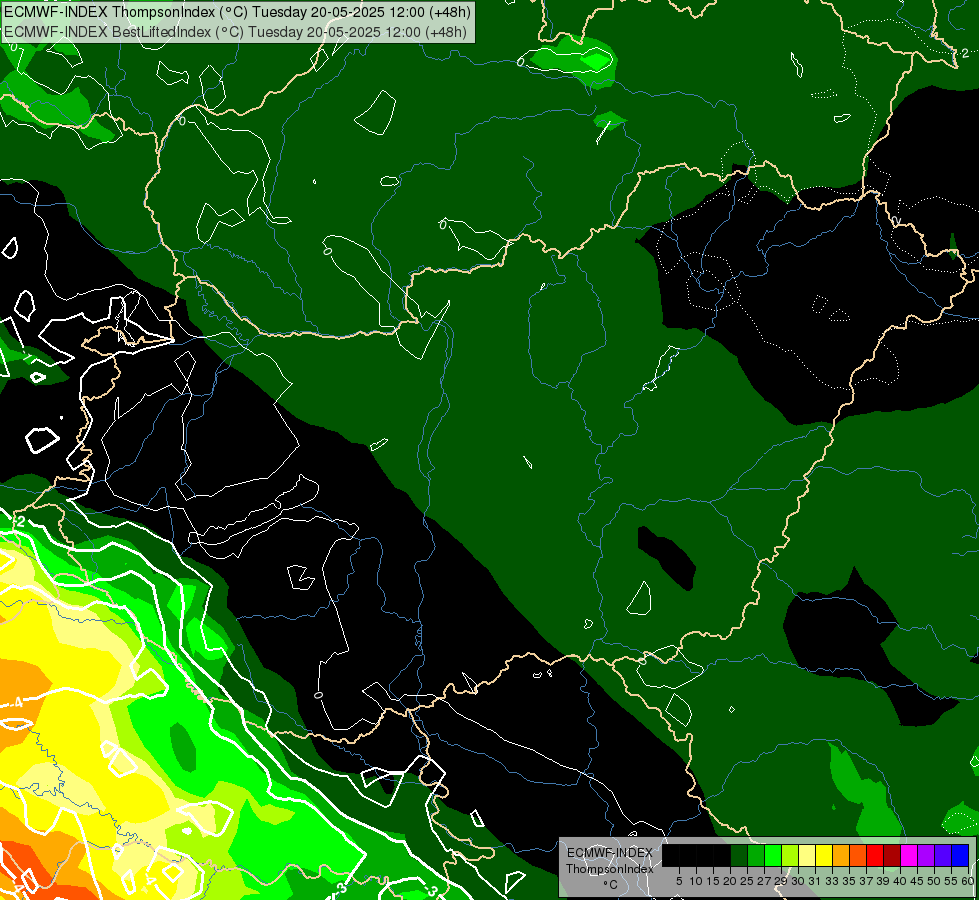Pick the dark red 39–40 legend swatch
The height and width of the screenshot is (900, 979).
(892, 855)
